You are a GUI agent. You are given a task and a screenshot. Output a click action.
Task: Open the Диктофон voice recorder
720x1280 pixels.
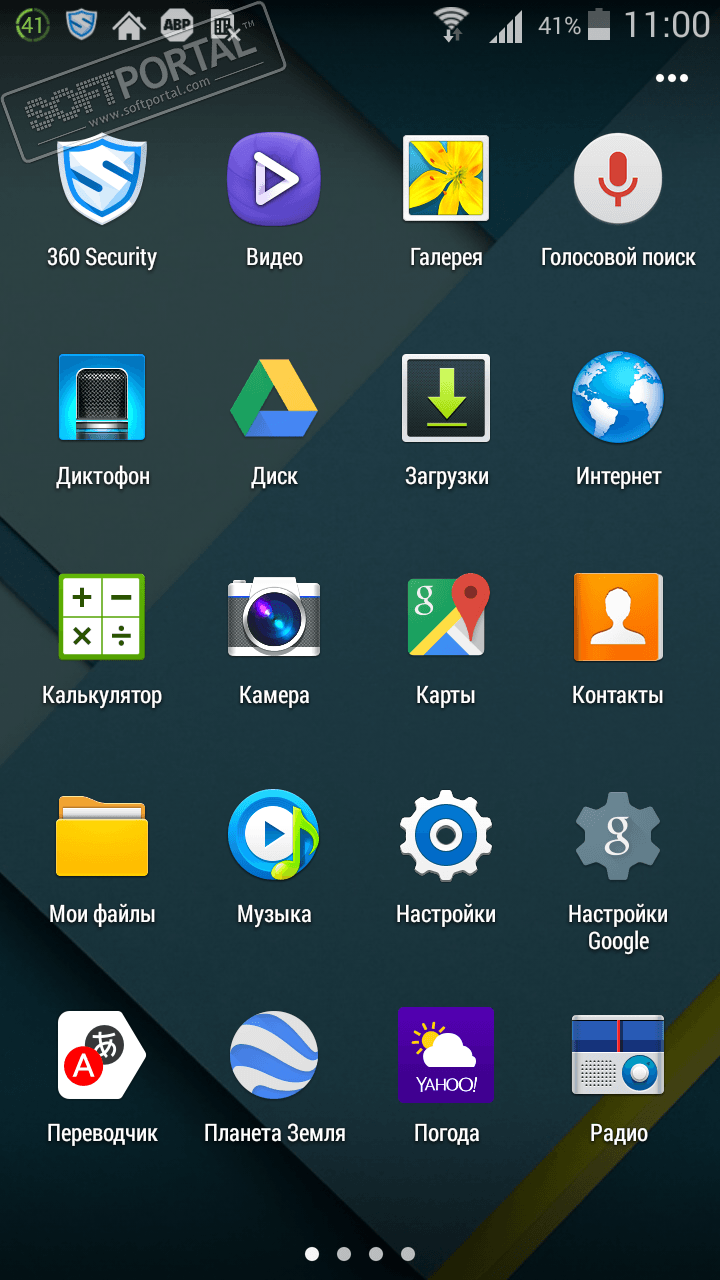(x=102, y=397)
